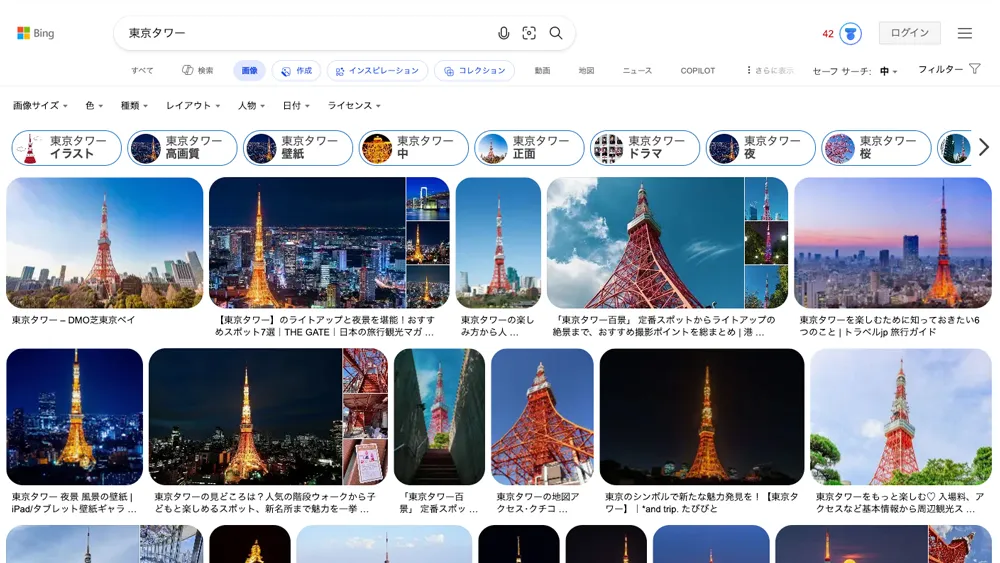Open the hamburger menu icon
This screenshot has width=1000, height=563.
click(964, 33)
